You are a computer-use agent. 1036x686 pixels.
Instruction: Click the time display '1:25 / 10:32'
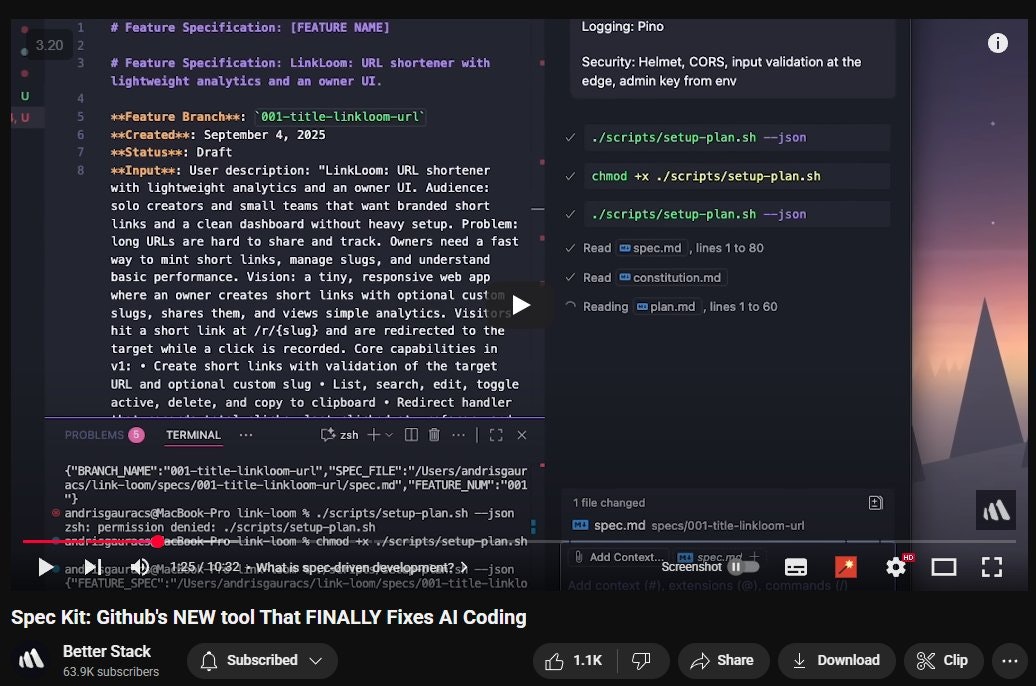click(204, 567)
